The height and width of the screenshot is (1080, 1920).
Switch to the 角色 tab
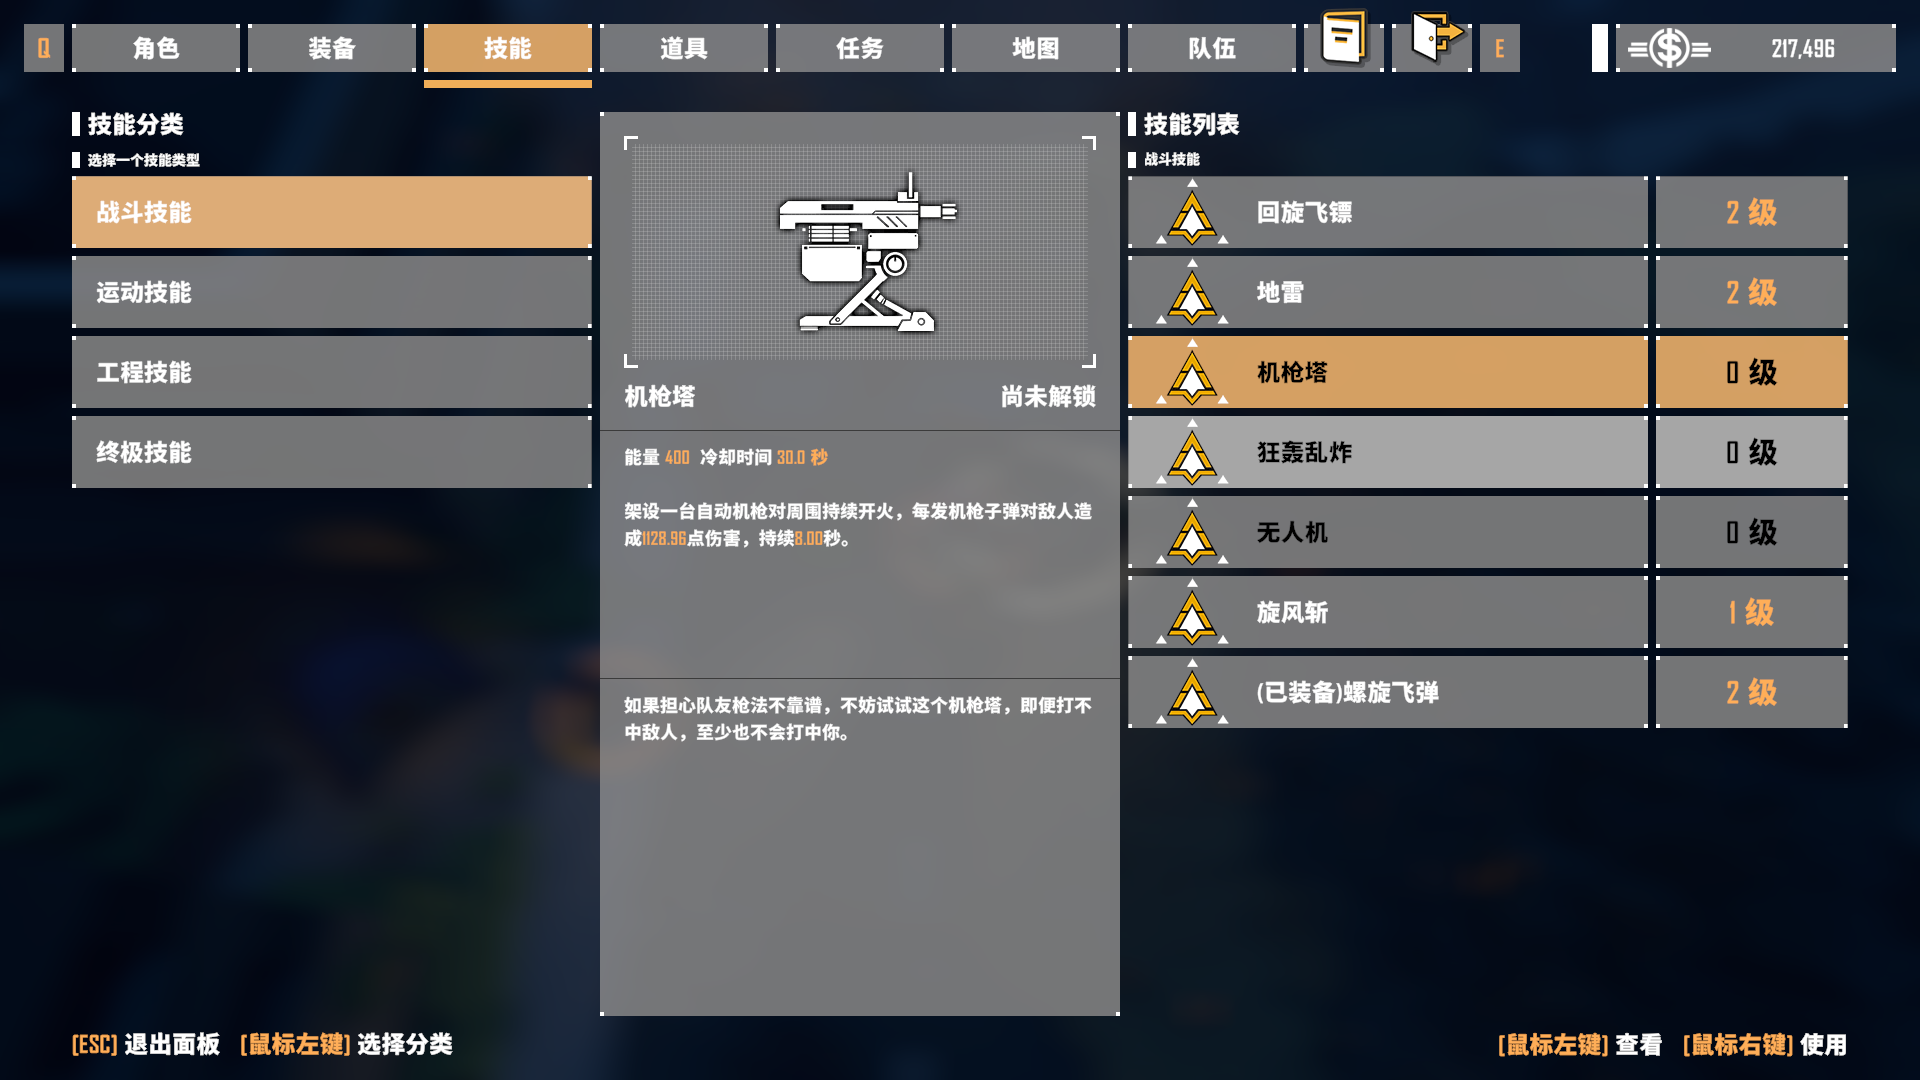[x=156, y=48]
